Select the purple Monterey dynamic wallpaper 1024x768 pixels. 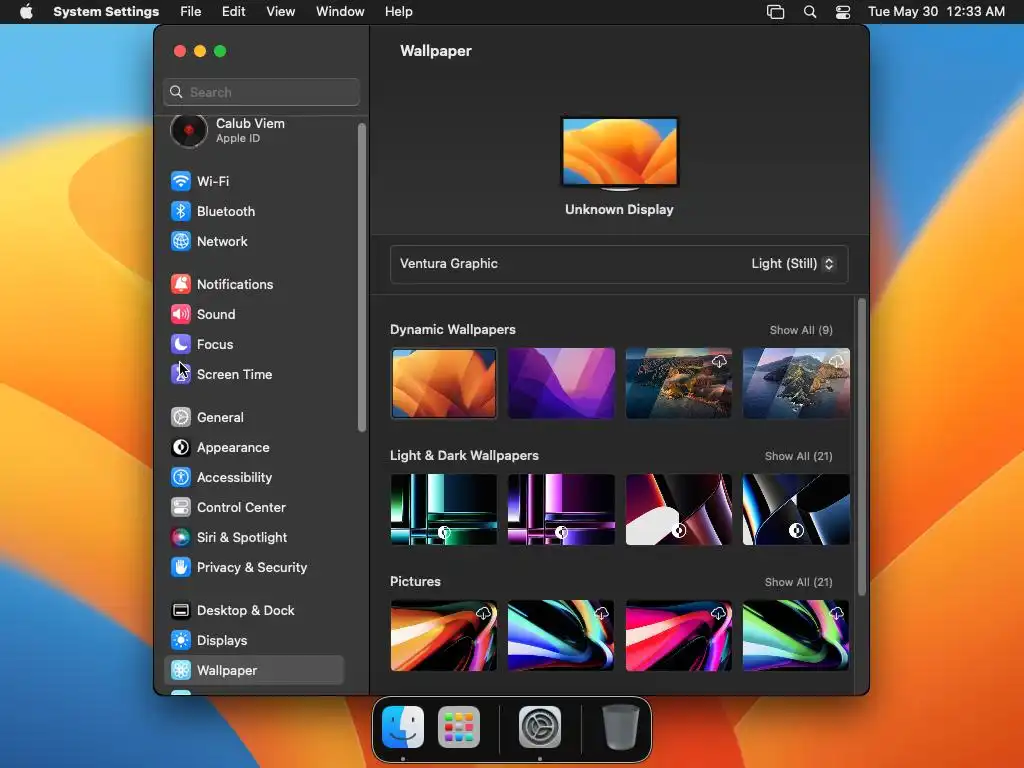562,383
